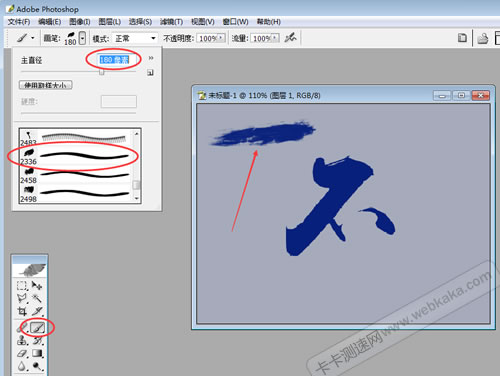Click brush list scroll up arrow
Screen dimensions: 500x376
(136, 134)
